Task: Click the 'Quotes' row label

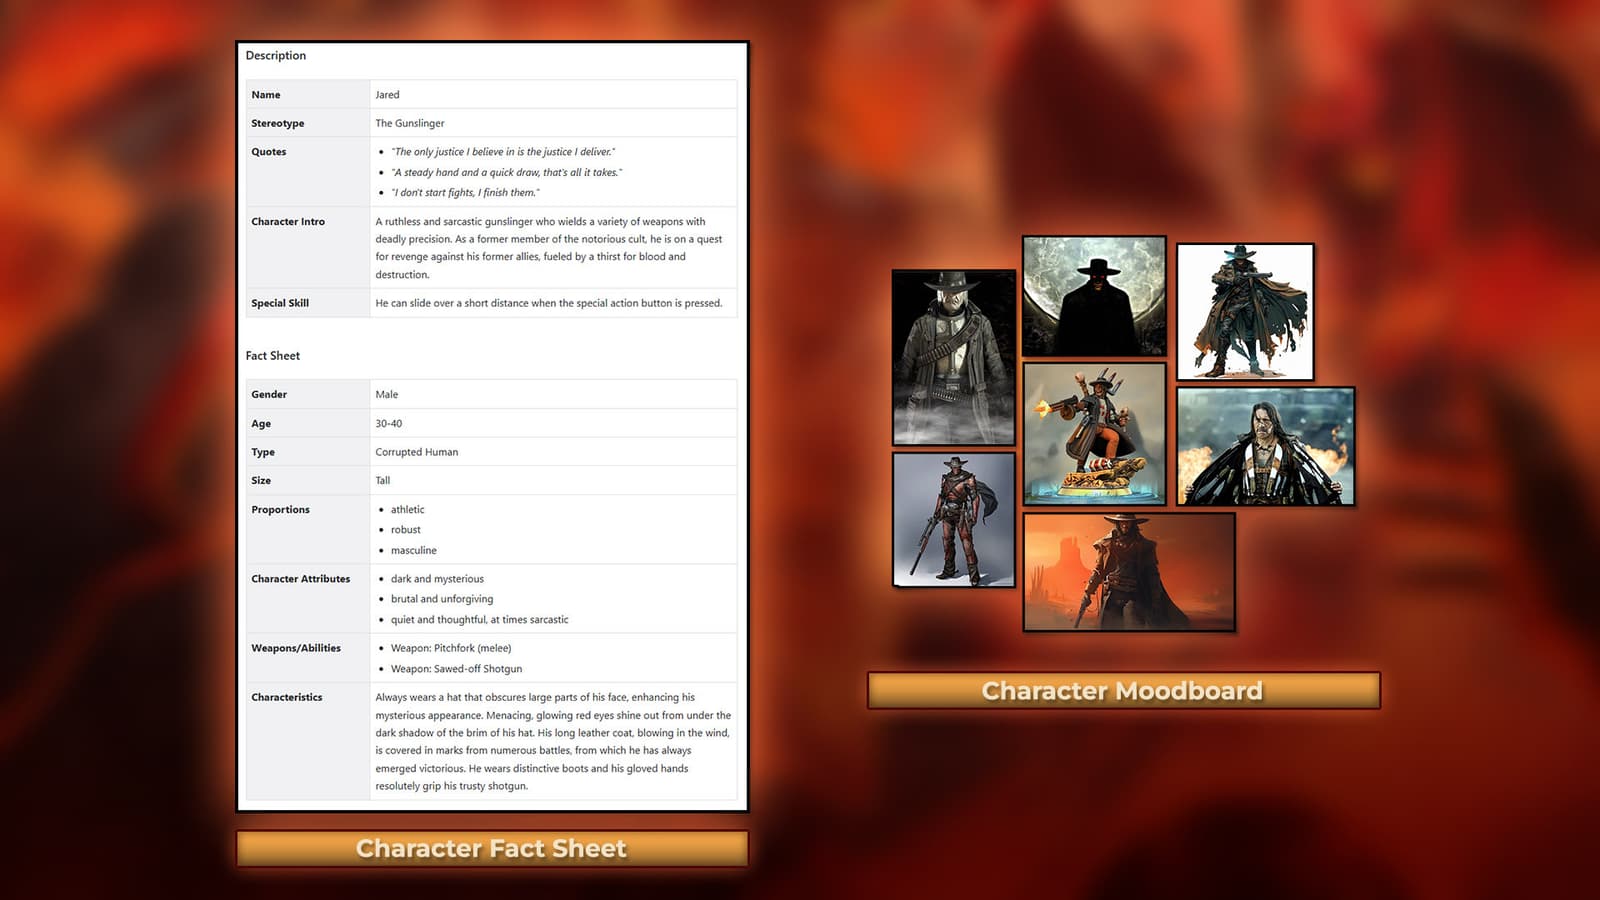Action: (x=269, y=152)
